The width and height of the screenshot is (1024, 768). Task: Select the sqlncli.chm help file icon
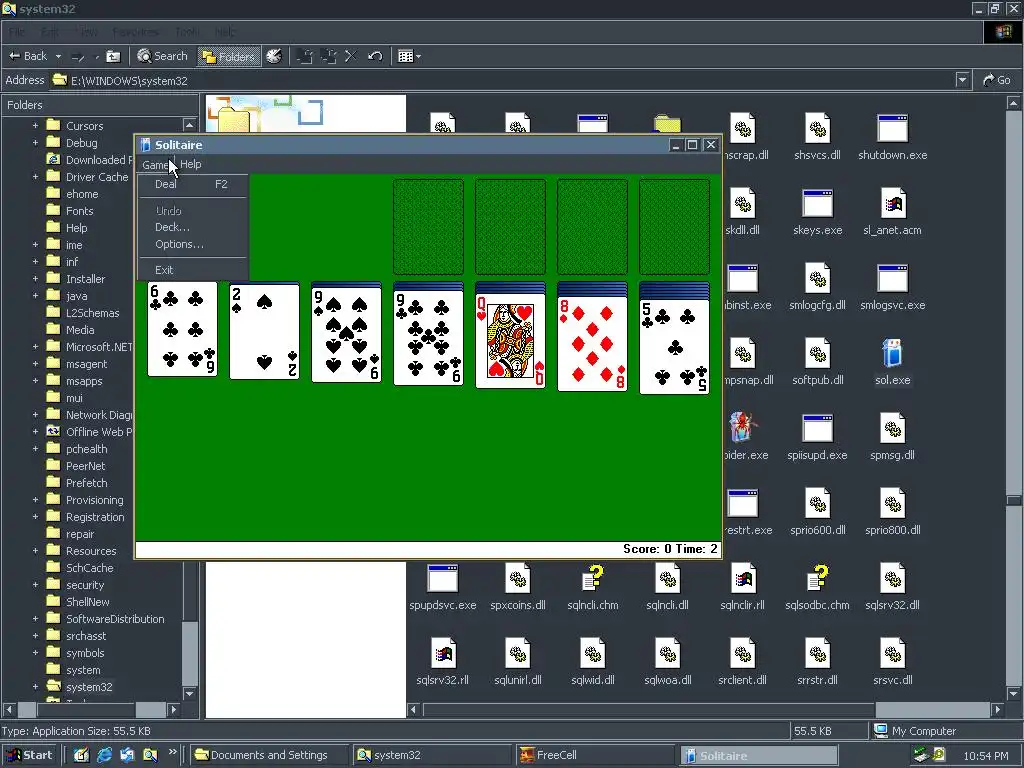click(x=592, y=579)
